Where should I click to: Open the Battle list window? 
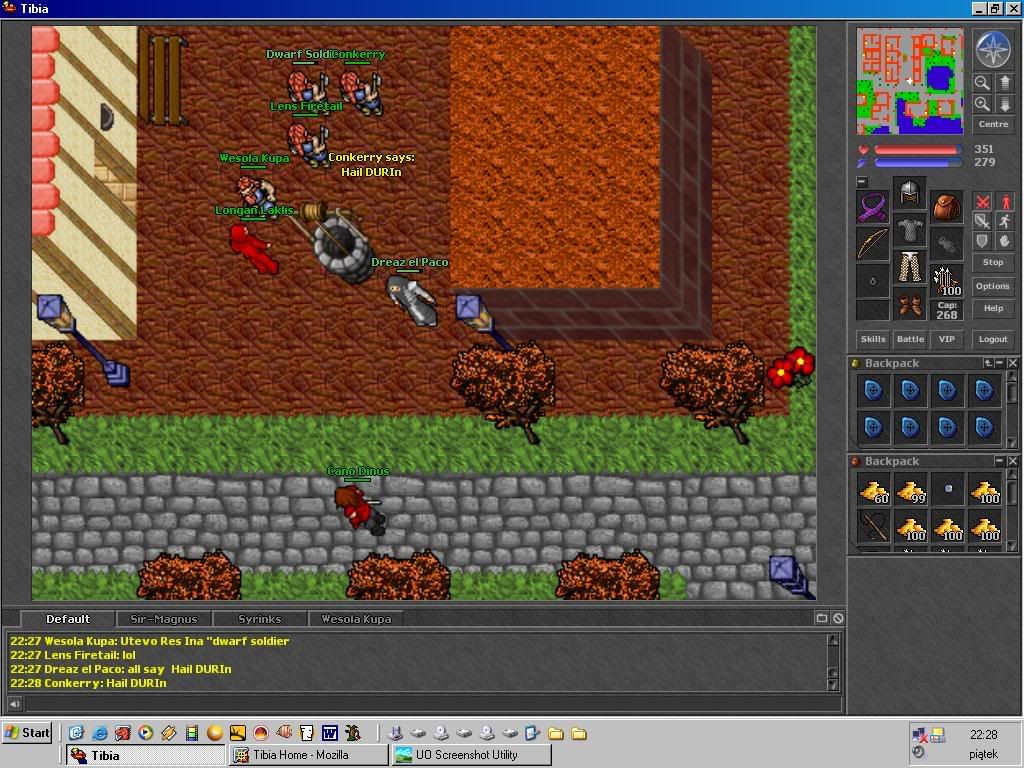click(x=910, y=339)
